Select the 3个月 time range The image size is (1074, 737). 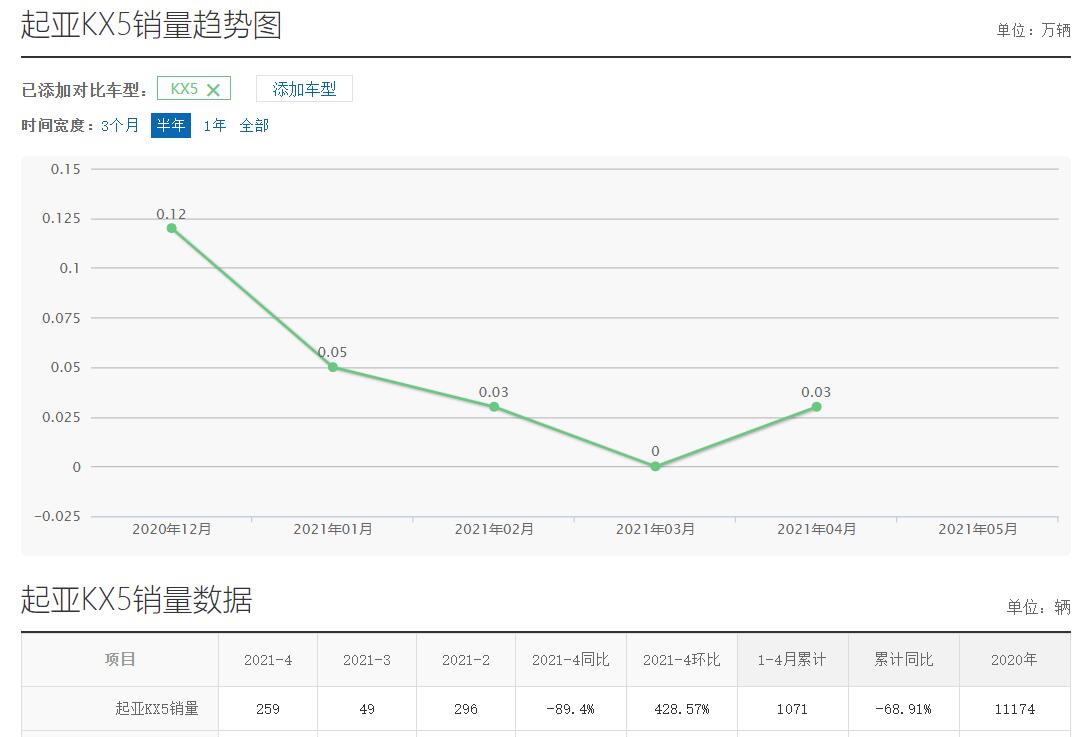click(120, 126)
